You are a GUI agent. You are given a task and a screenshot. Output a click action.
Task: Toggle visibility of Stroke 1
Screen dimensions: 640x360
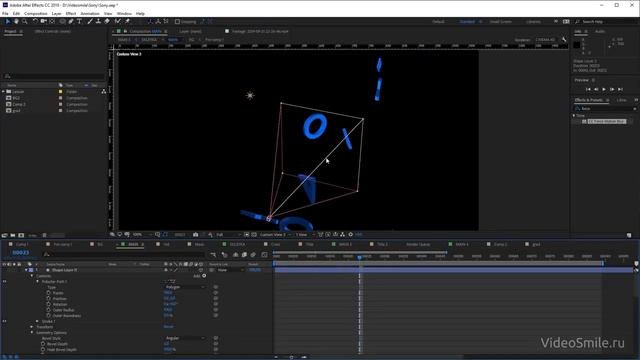[4, 322]
